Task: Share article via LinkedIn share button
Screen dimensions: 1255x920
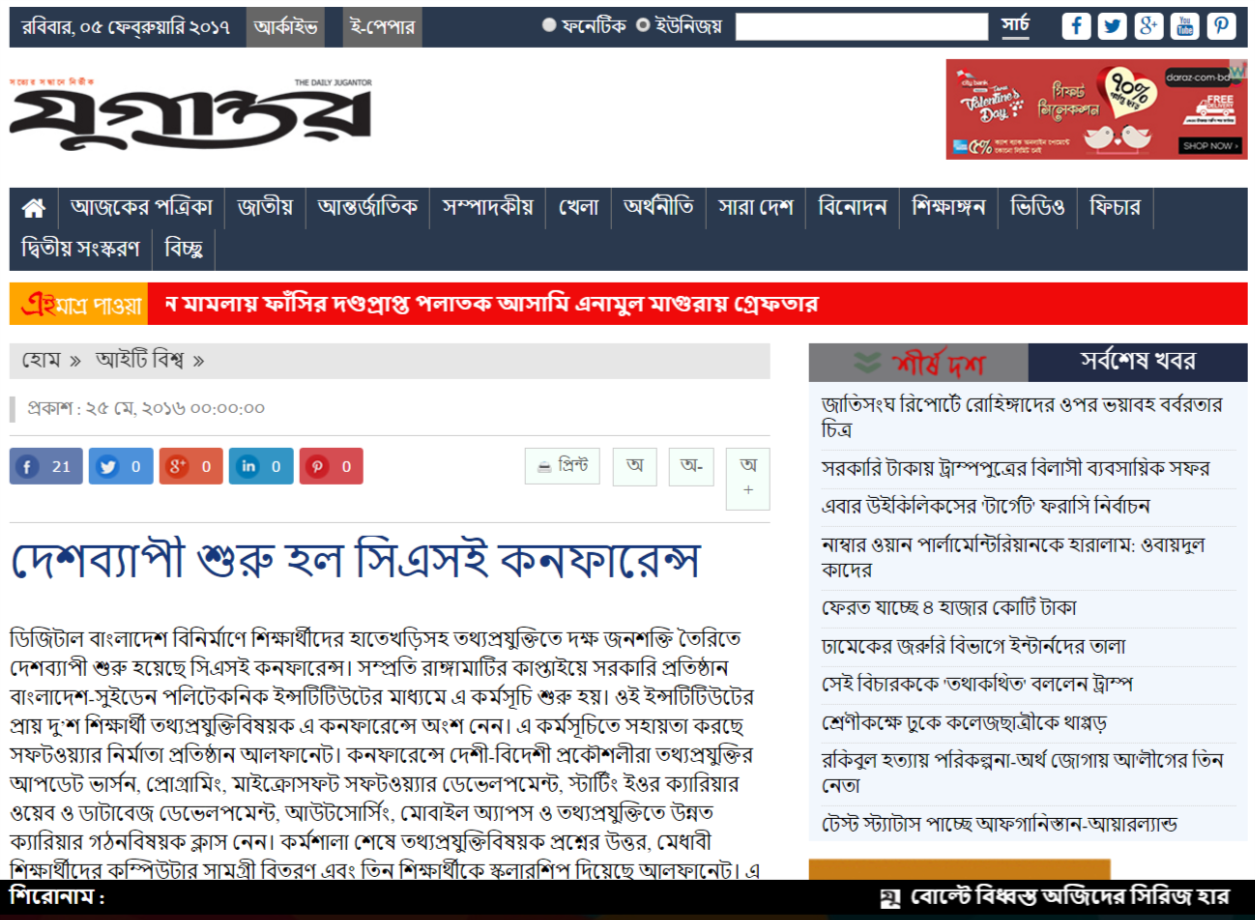Action: click(261, 466)
